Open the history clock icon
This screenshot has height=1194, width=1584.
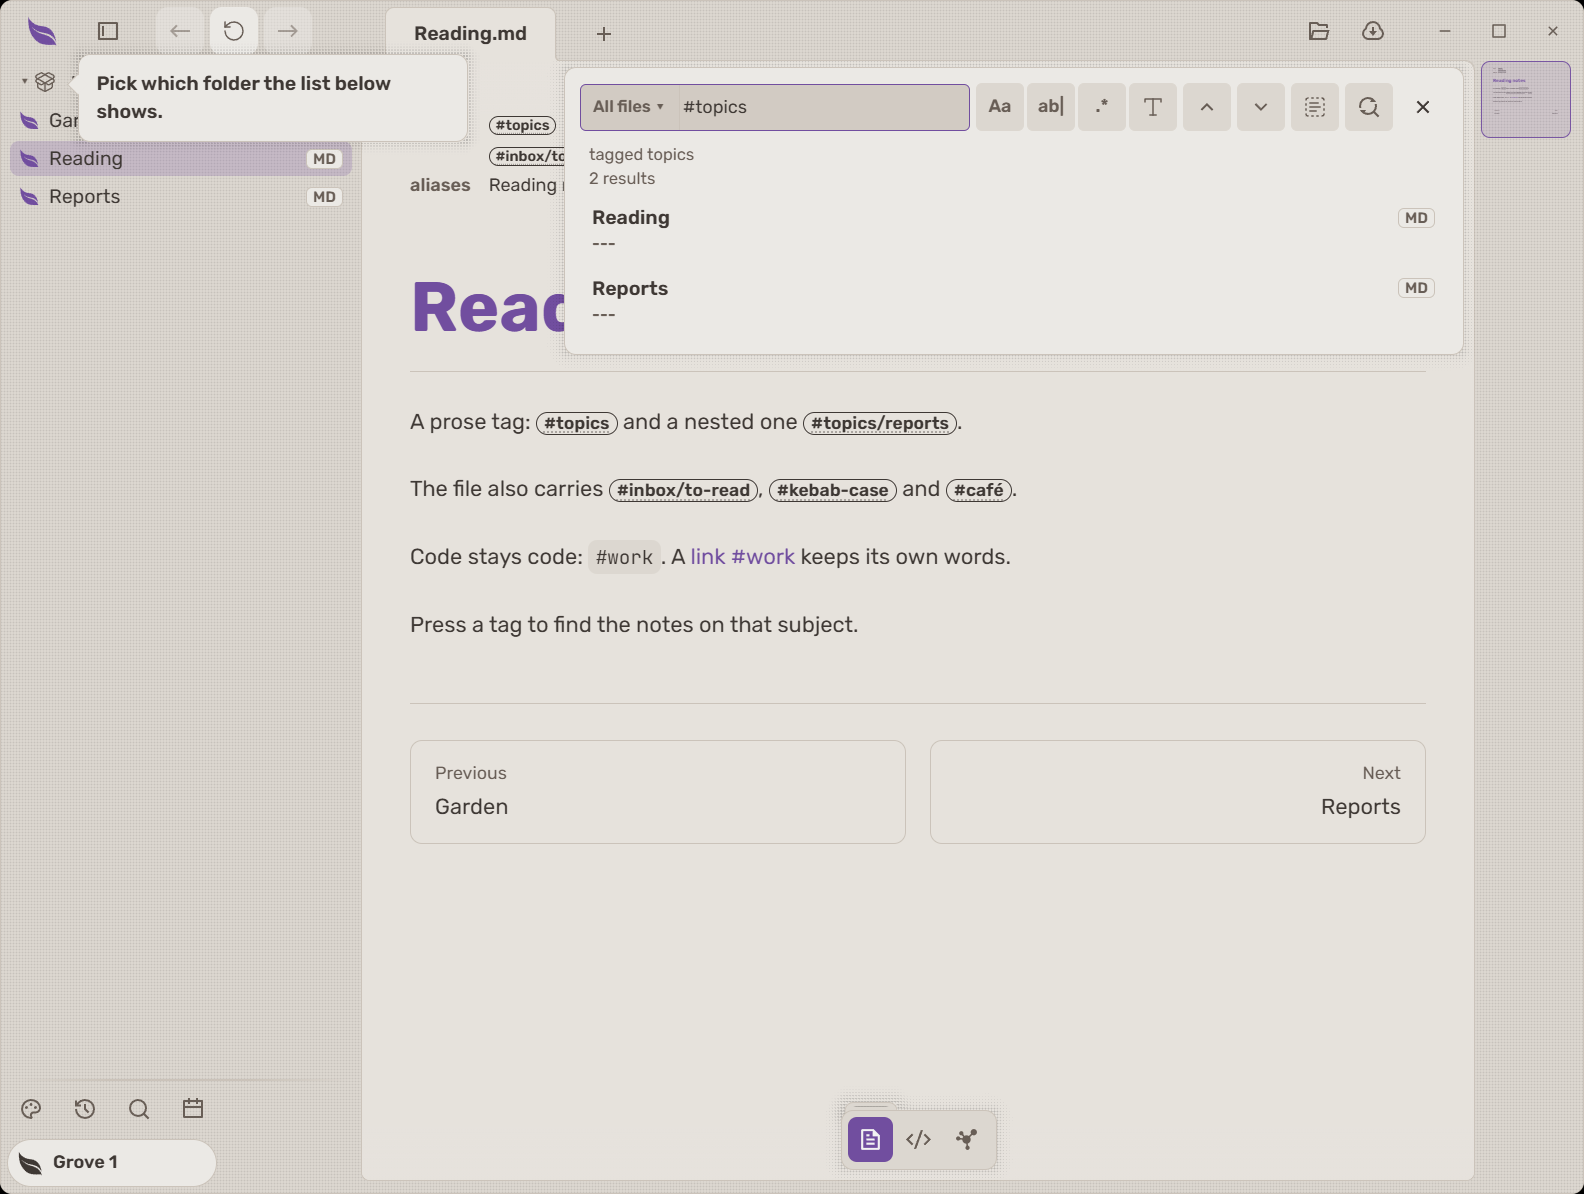point(85,1109)
